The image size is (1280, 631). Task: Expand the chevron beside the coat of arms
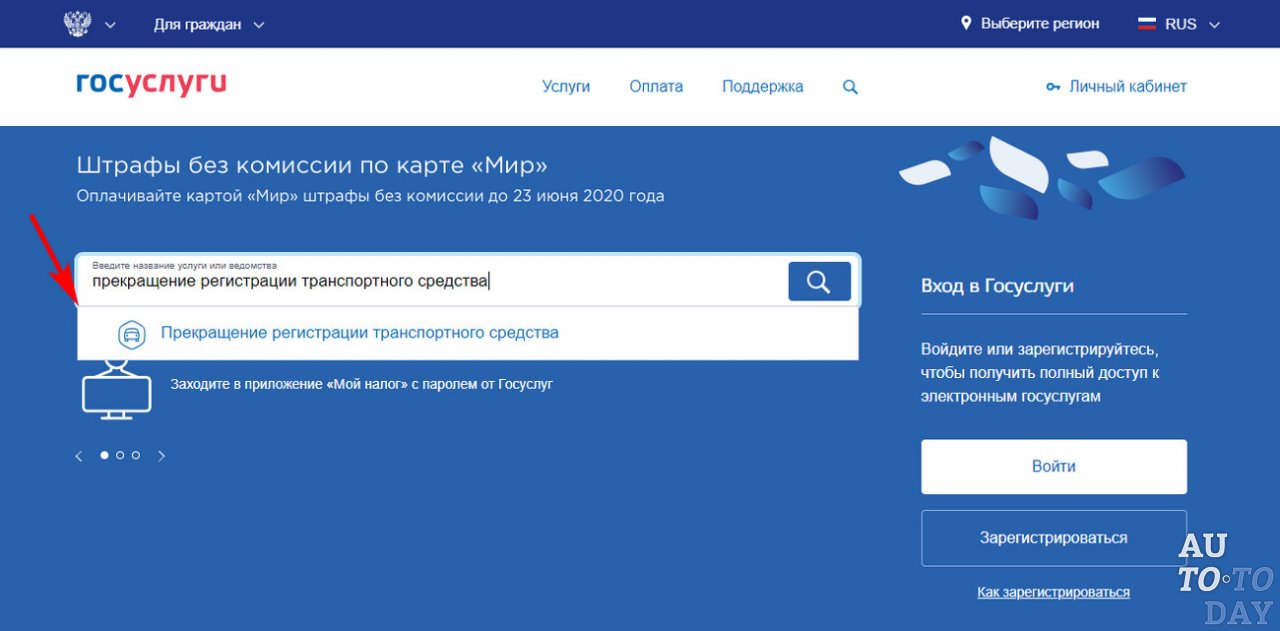tap(111, 23)
